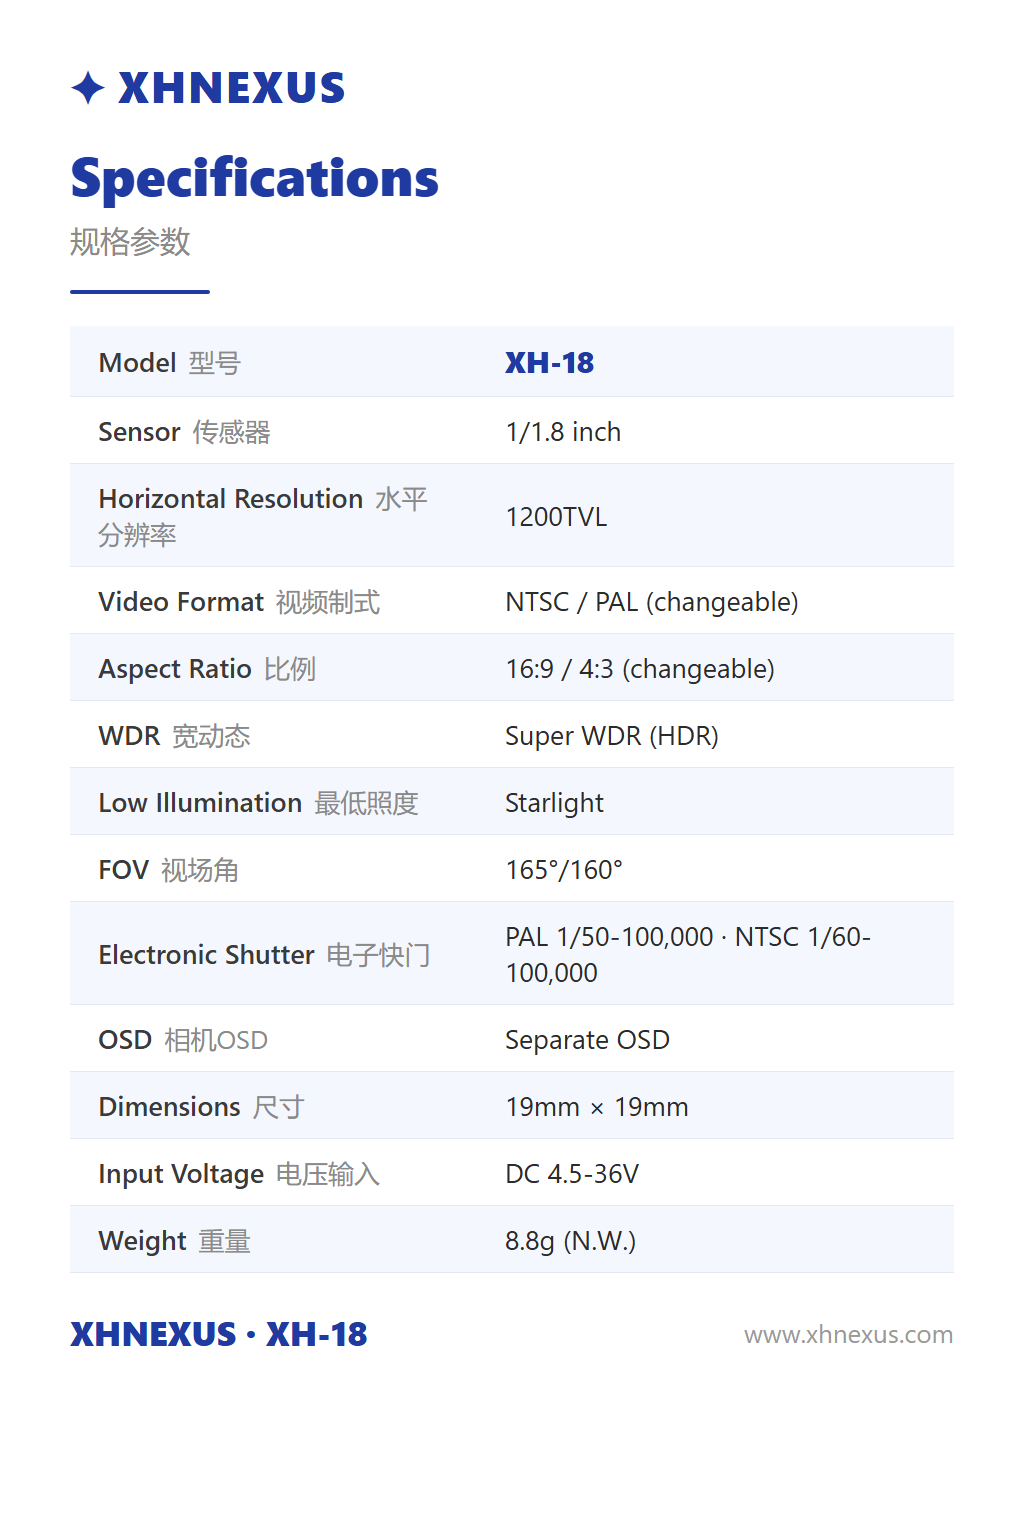1024x1536 pixels.
Task: Select the FOV 视场角 label
Action: [x=168, y=870]
